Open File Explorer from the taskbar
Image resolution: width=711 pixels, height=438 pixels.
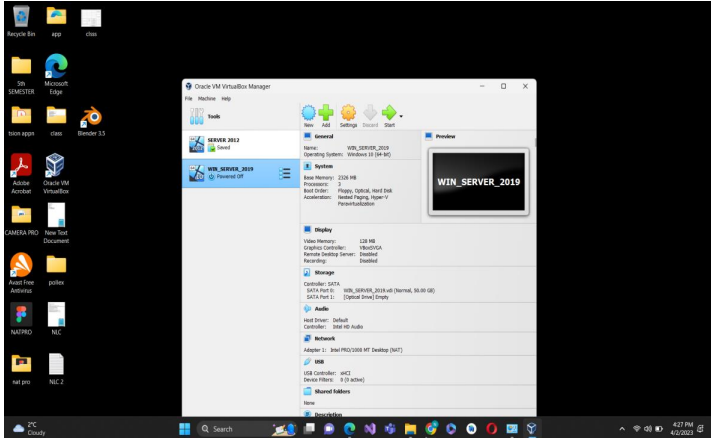coord(410,428)
